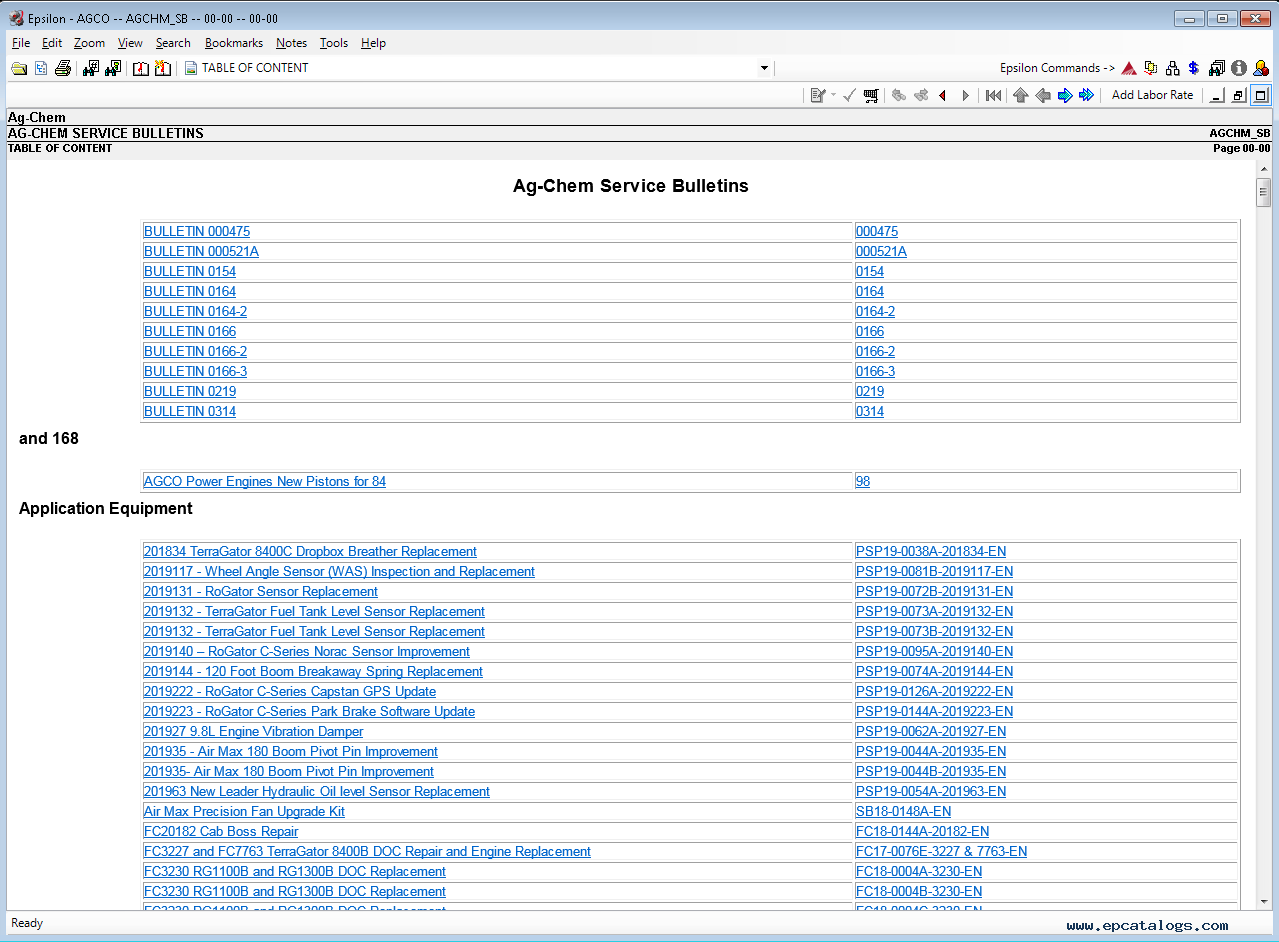Open the FC18-0004A-3230-EN link
This screenshot has height=942, width=1279.
919,871
